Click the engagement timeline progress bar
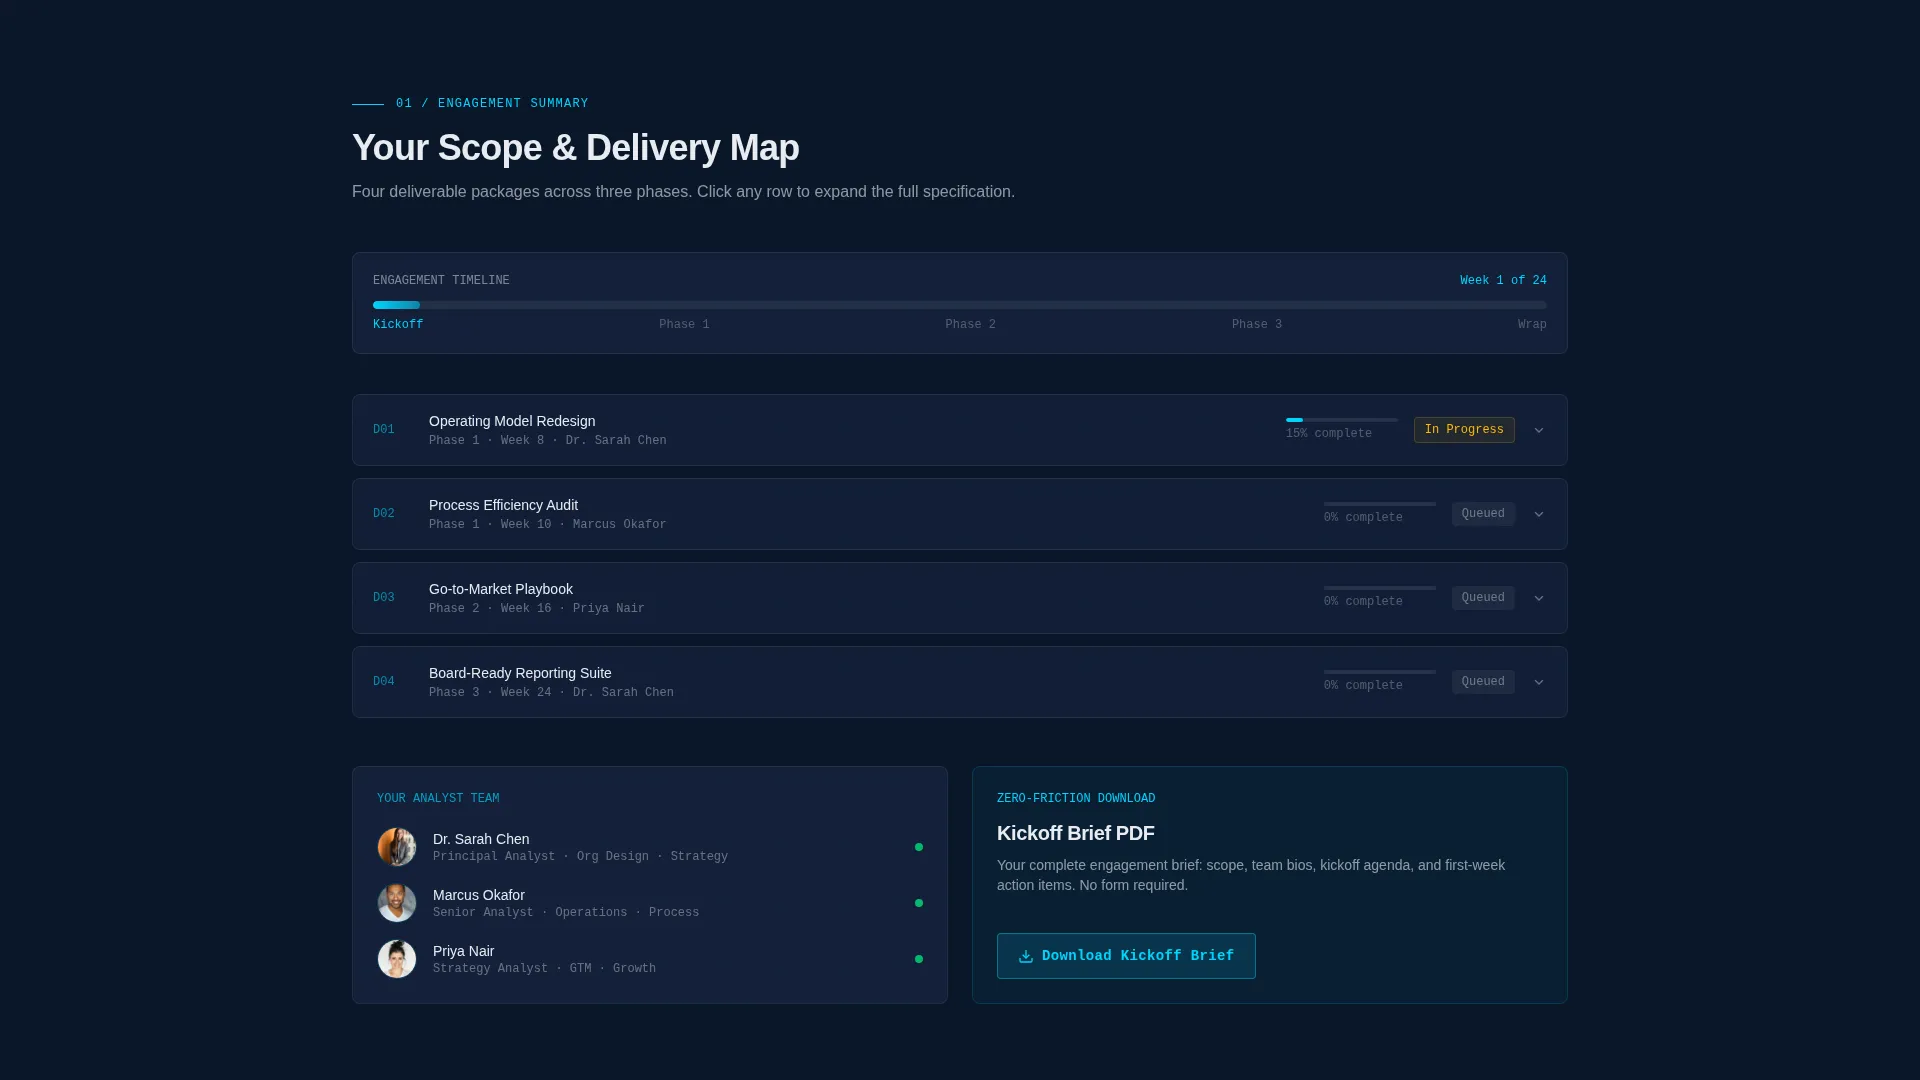1920x1080 pixels. [960, 305]
